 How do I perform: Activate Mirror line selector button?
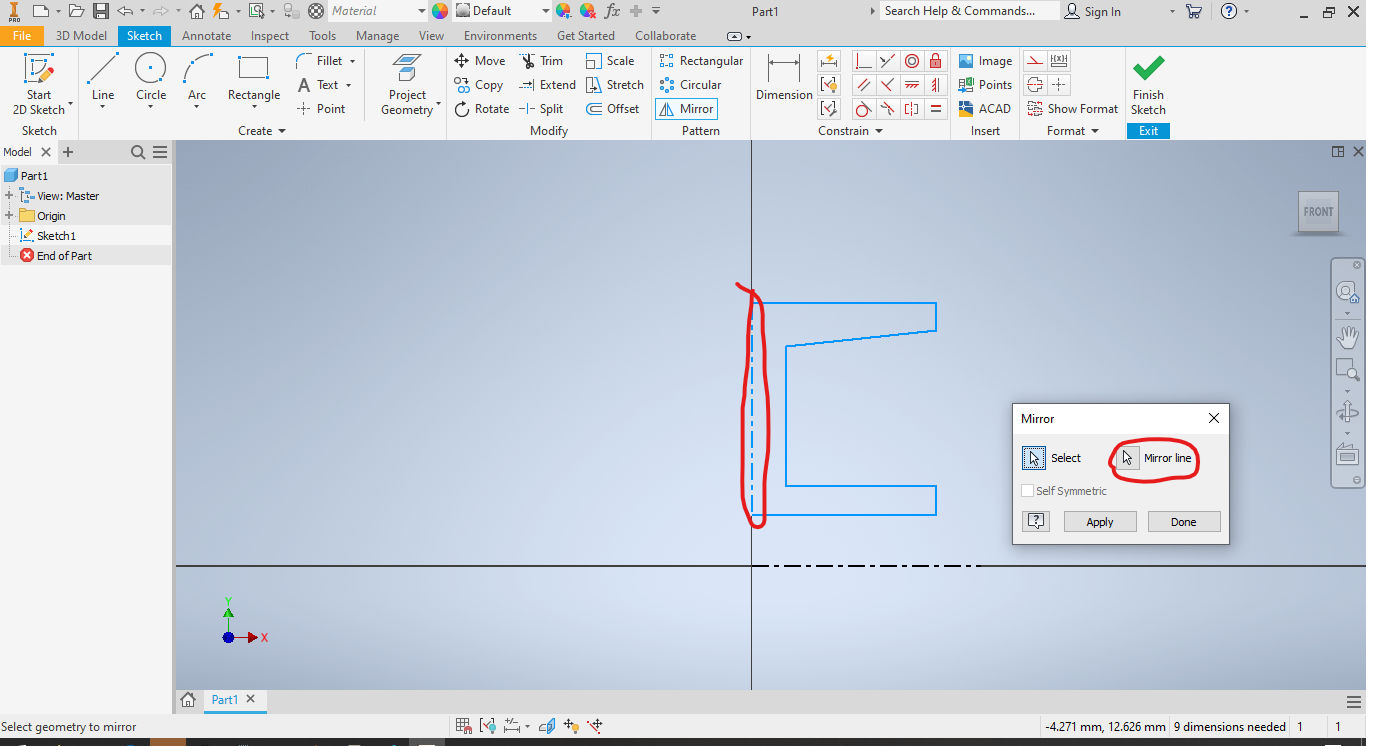pos(1127,458)
